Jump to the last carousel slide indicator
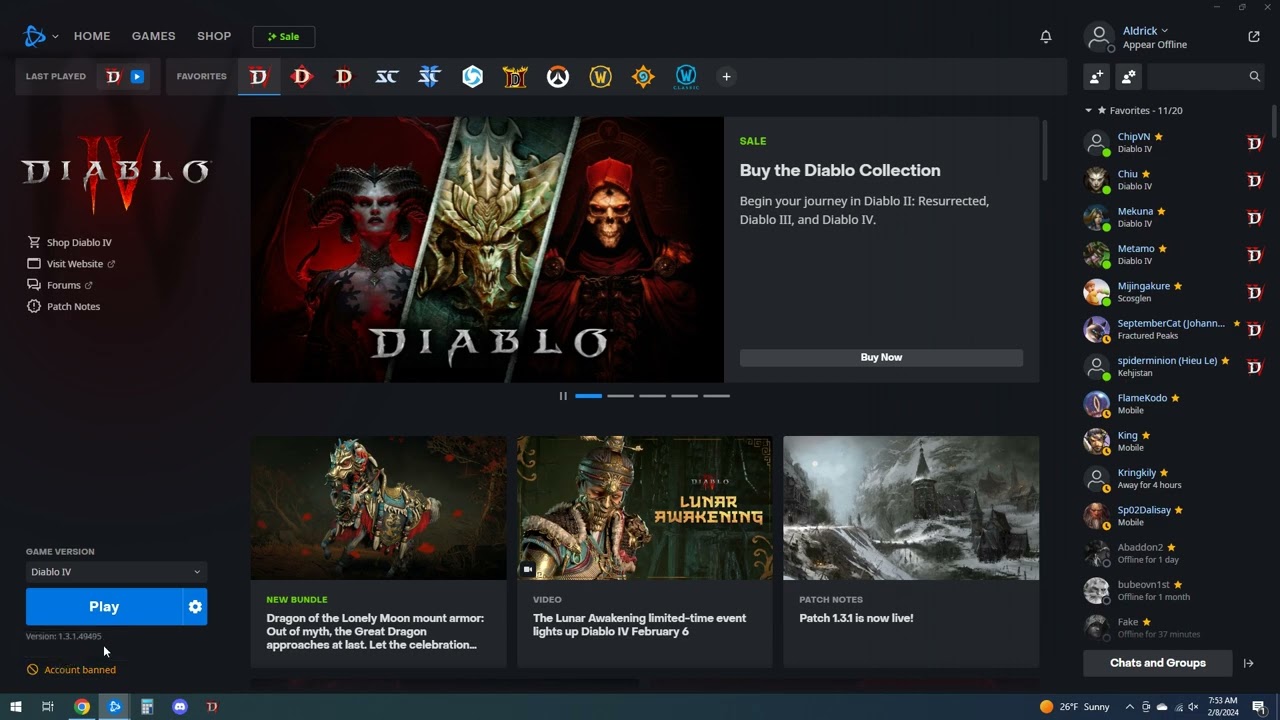The height and width of the screenshot is (720, 1280). point(716,396)
